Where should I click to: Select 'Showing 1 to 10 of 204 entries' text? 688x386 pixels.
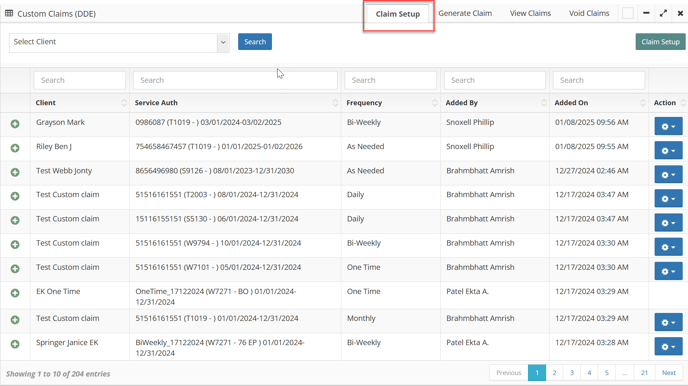click(58, 374)
